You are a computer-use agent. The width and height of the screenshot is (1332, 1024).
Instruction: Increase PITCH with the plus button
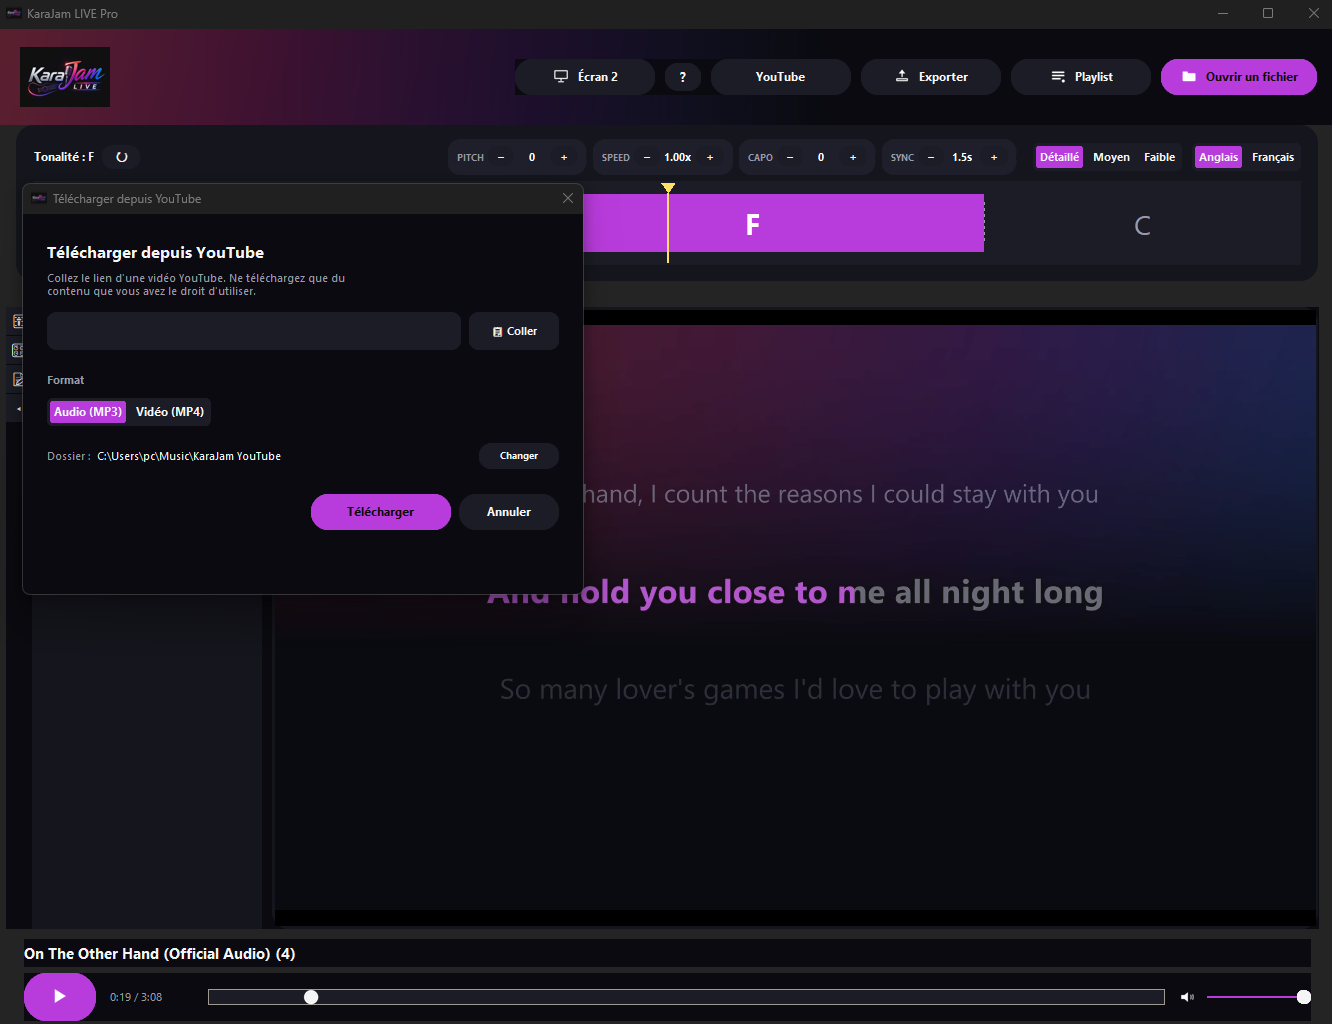pos(564,157)
